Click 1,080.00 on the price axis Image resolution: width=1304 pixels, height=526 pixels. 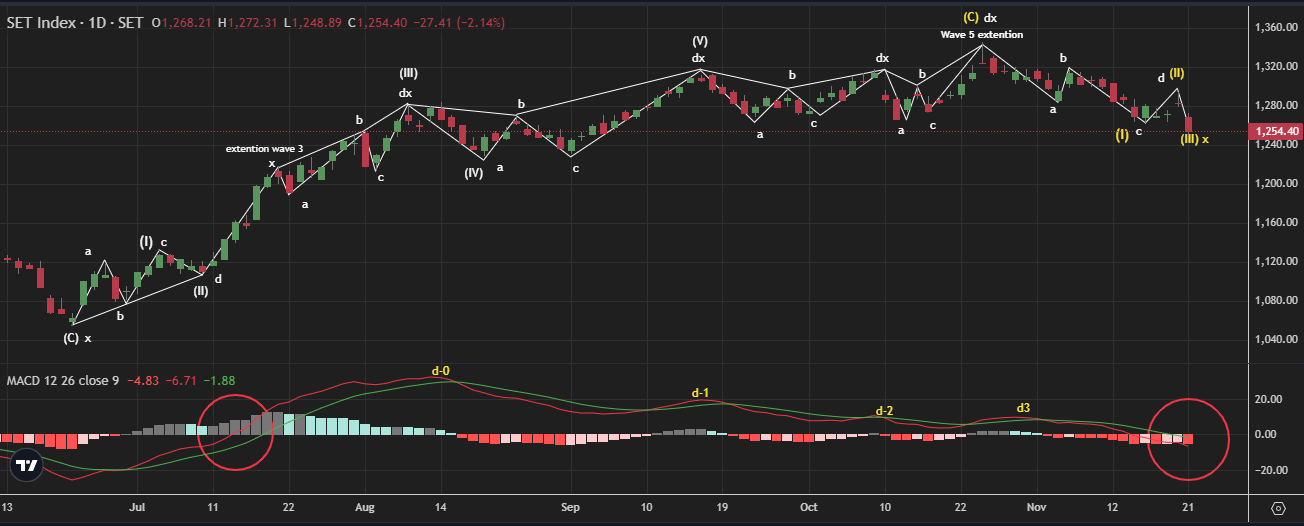click(x=1274, y=300)
